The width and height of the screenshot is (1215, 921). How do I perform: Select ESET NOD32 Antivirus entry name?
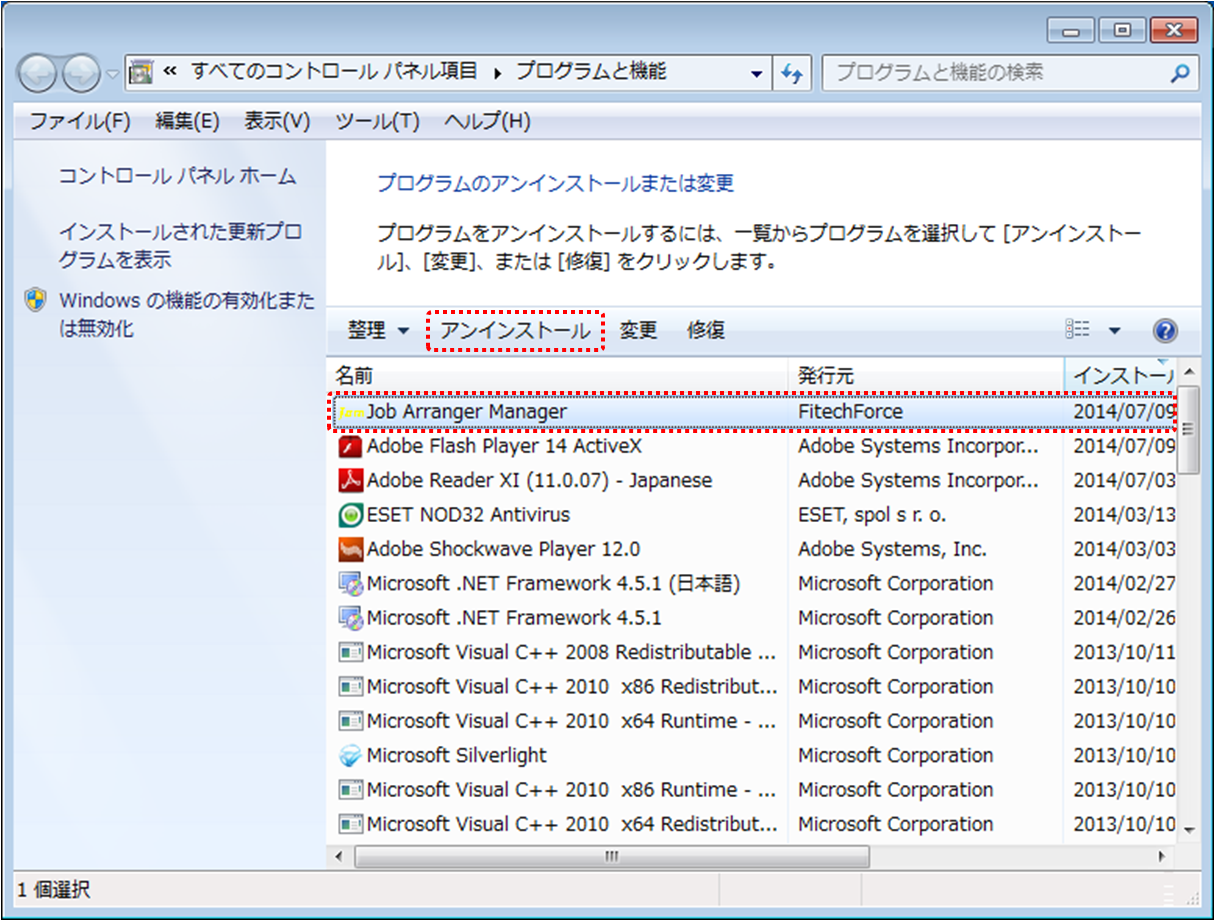[x=468, y=515]
